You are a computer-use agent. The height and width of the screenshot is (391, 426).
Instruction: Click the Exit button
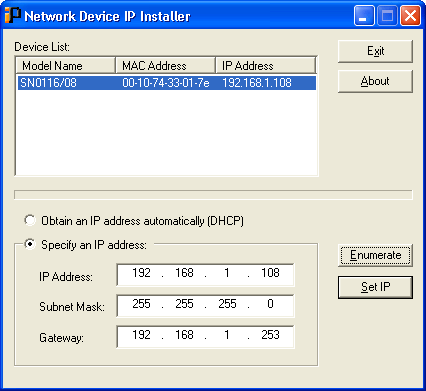point(375,51)
